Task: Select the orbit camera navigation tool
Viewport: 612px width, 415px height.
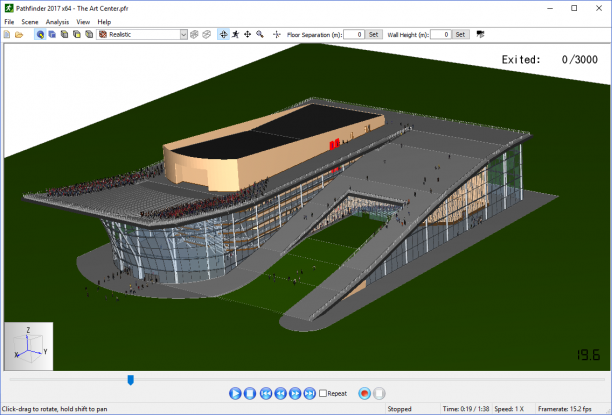Action: [223, 35]
